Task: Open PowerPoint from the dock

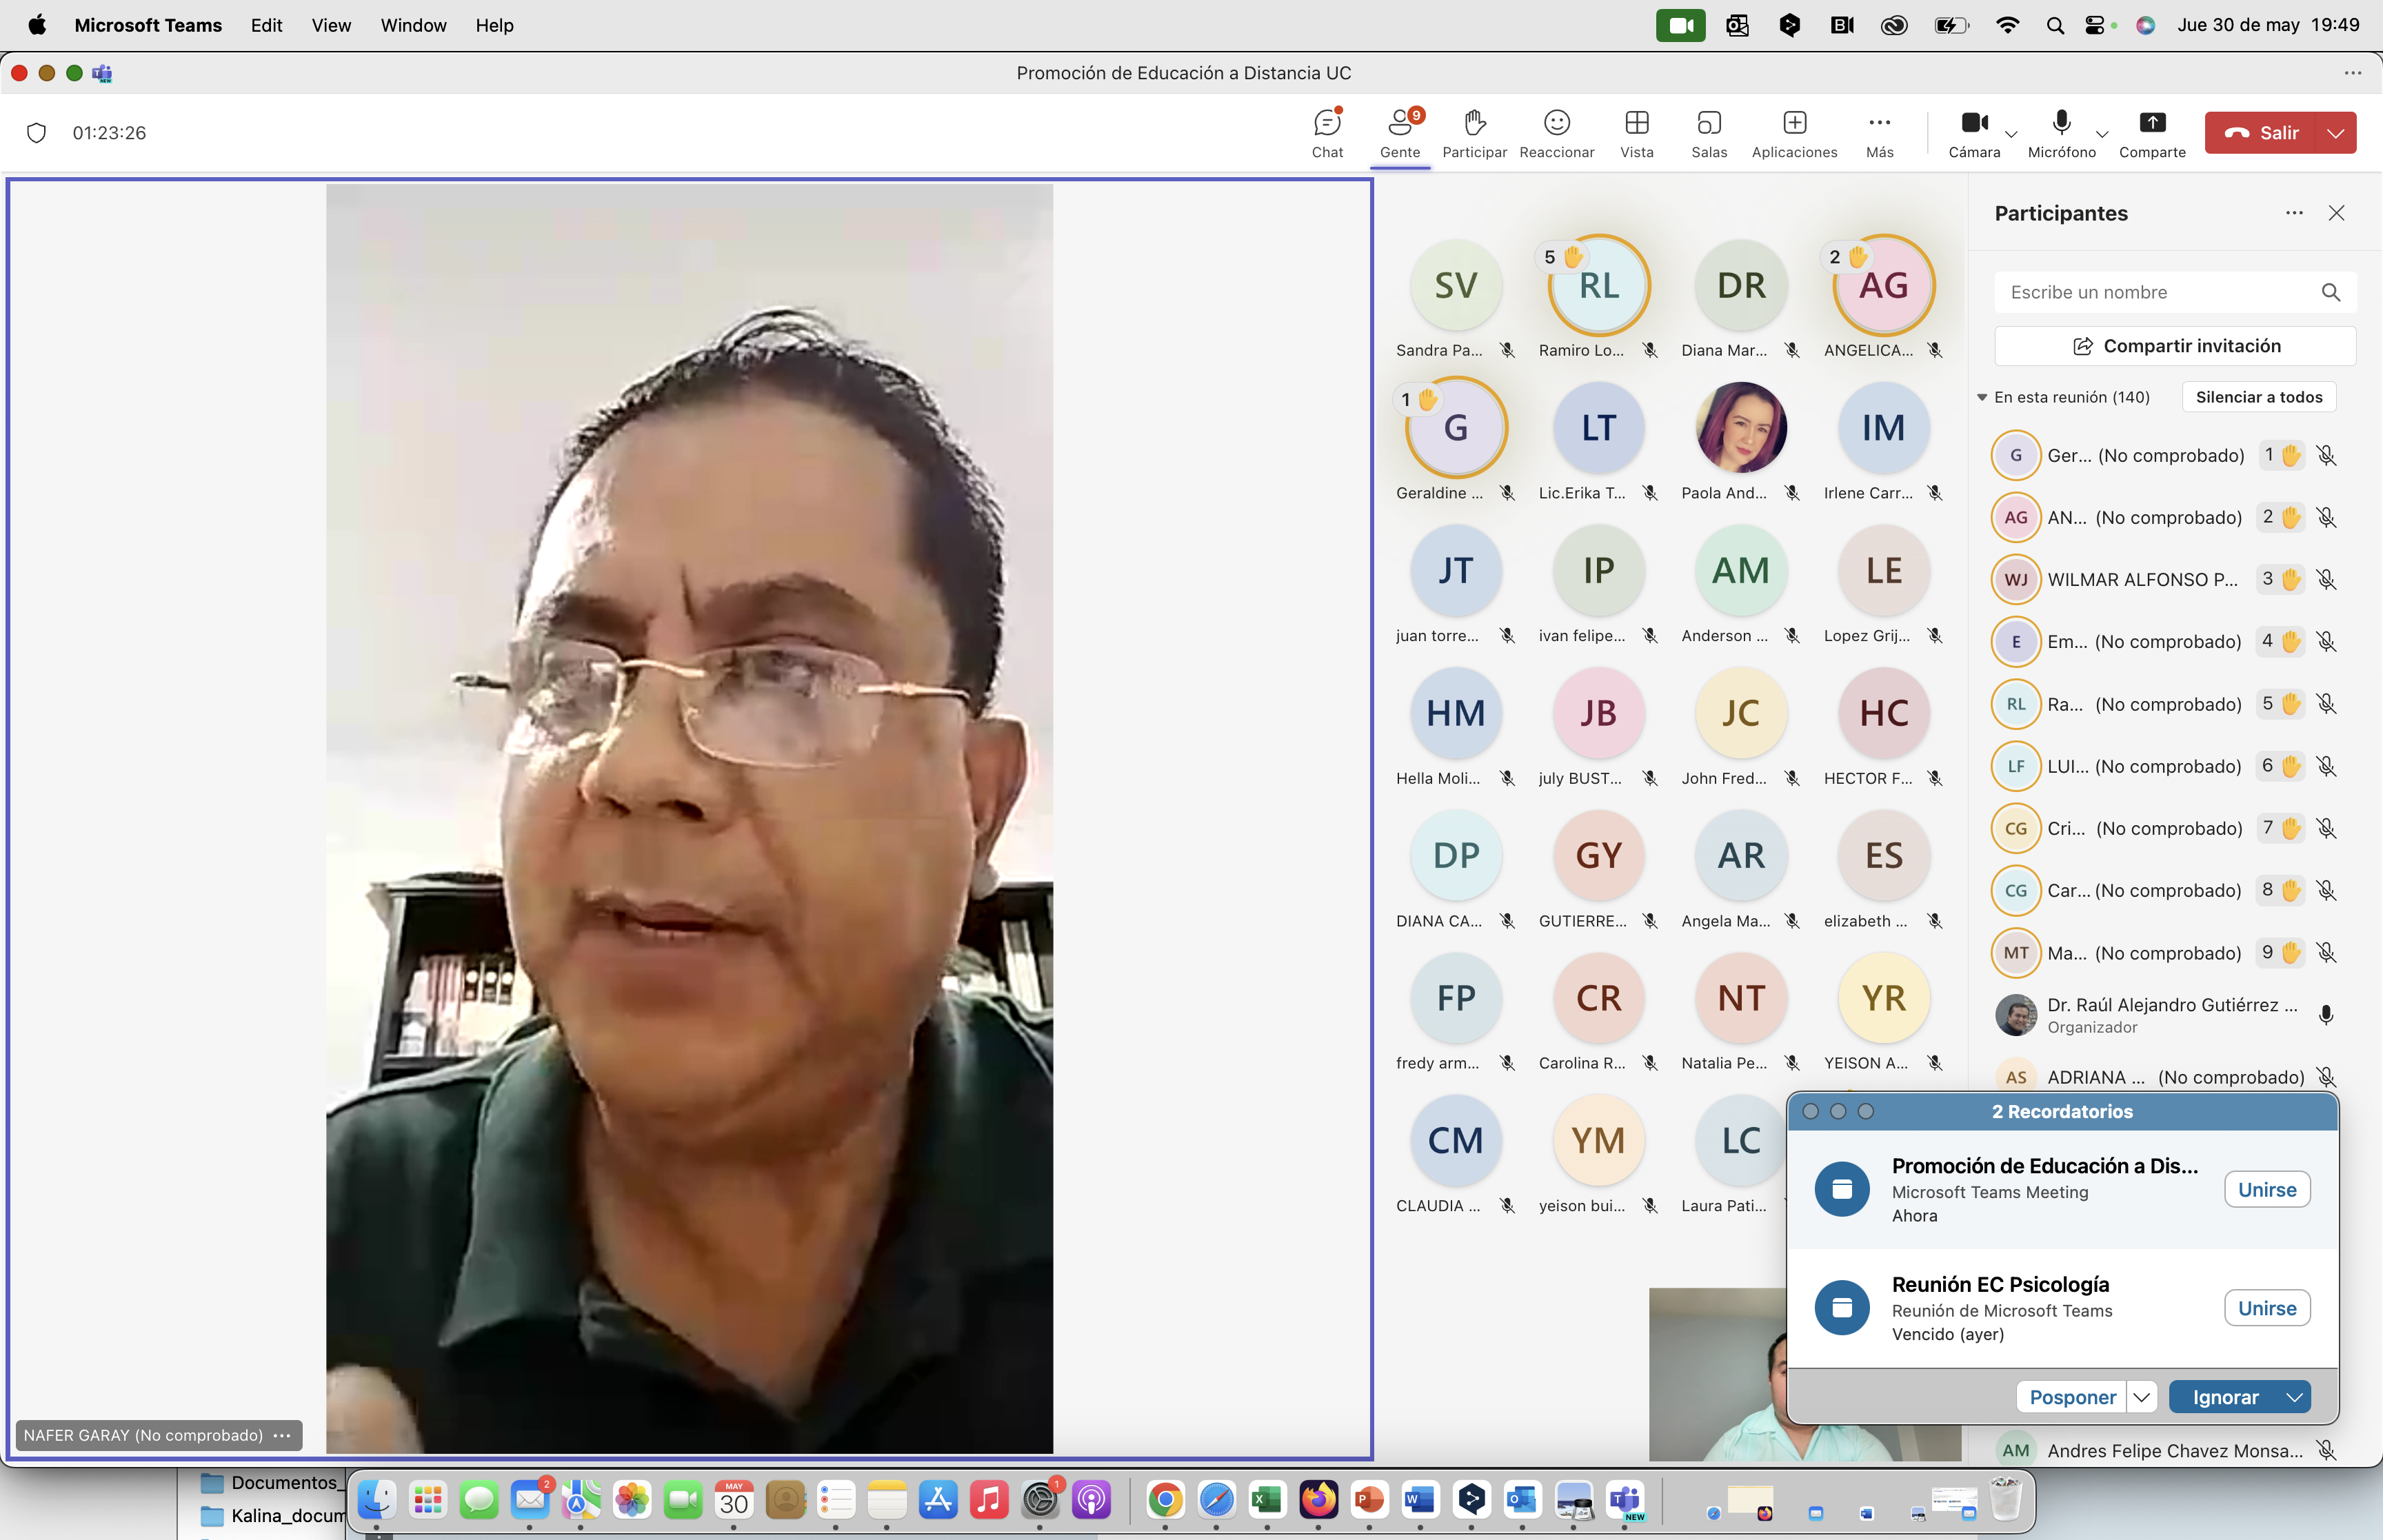Action: pyautogui.click(x=1369, y=1500)
